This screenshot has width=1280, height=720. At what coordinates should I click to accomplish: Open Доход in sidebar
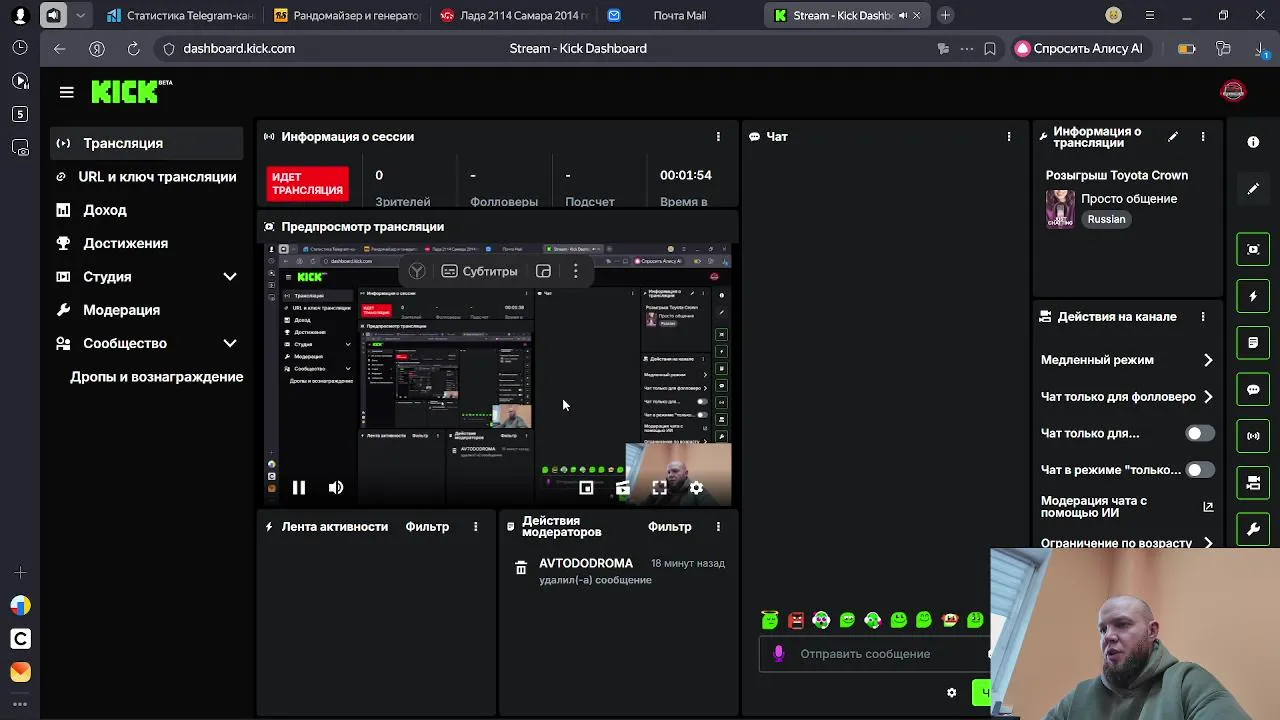click(146, 210)
